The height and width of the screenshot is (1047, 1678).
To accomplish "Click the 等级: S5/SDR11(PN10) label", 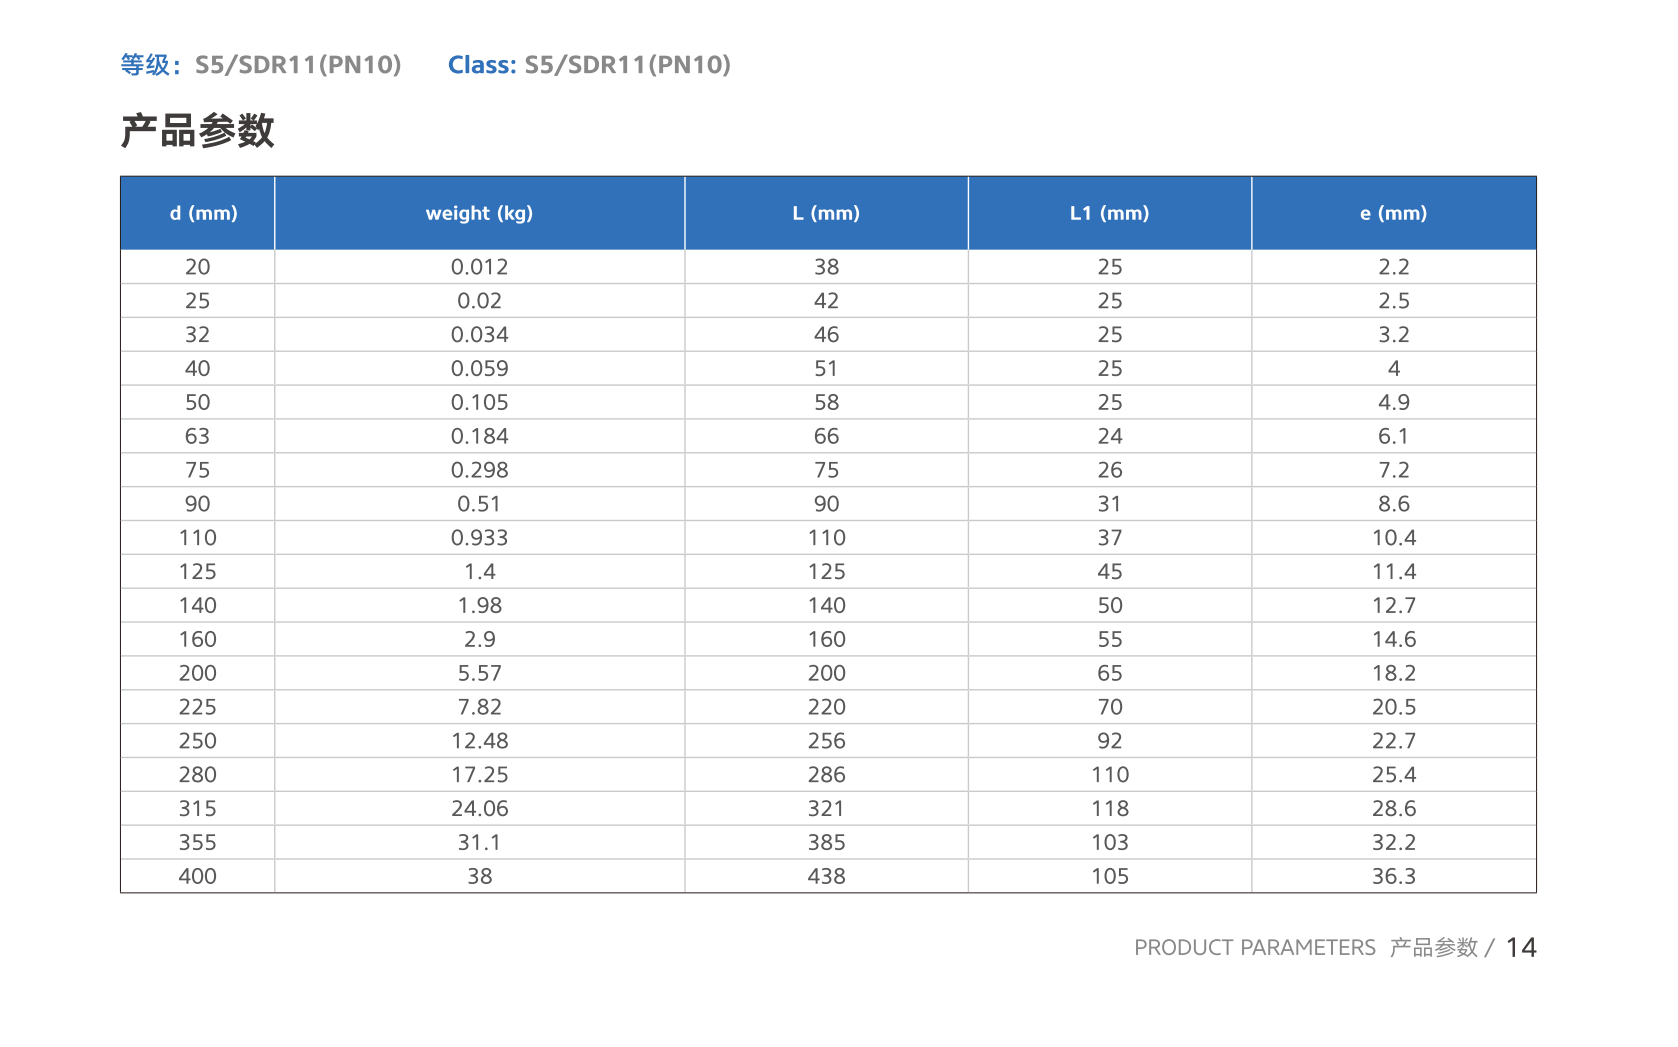I will [x=260, y=65].
